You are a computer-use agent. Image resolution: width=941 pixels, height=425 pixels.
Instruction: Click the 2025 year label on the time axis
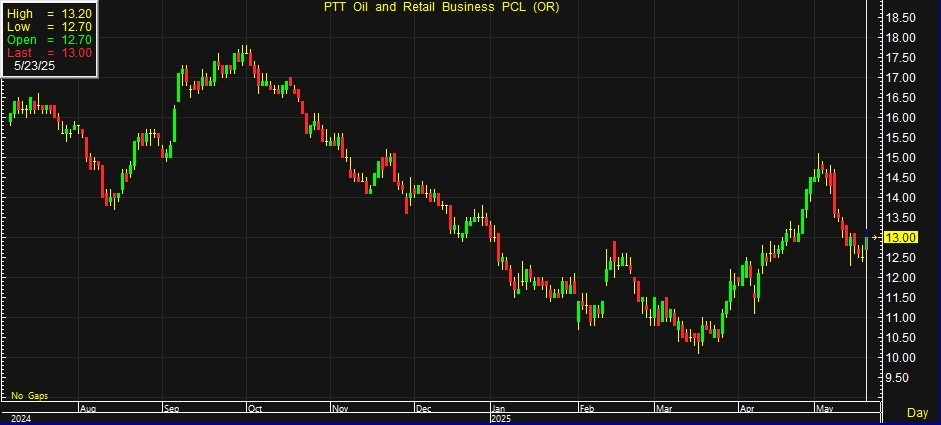501,418
